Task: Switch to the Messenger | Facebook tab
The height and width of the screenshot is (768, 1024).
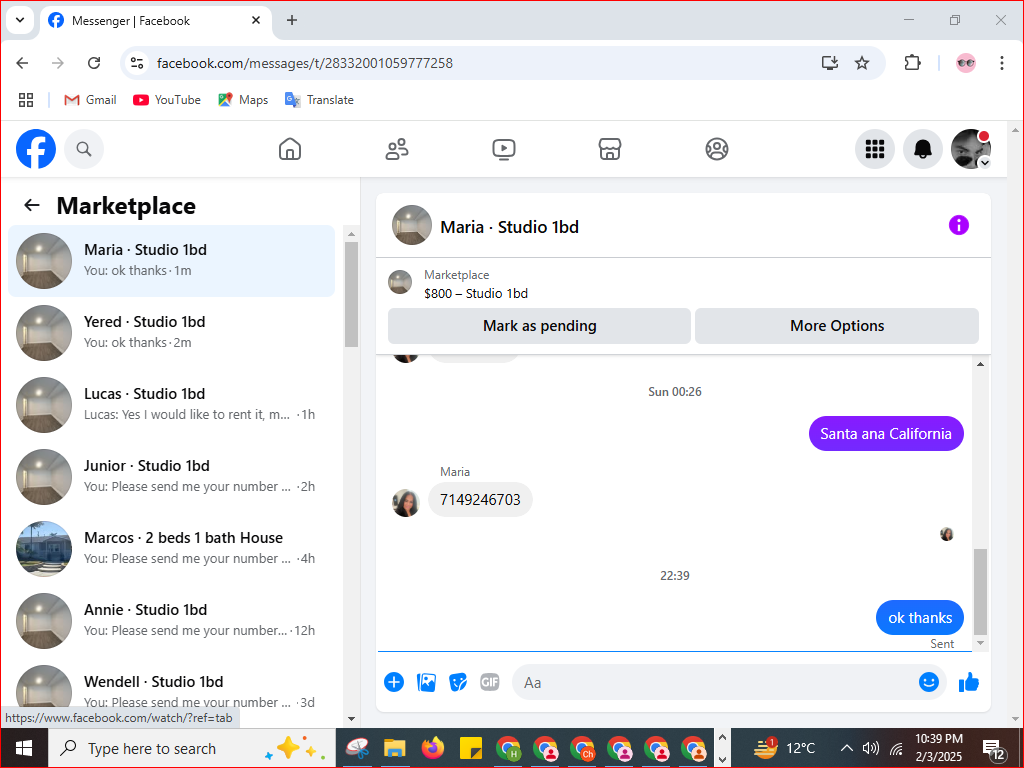Action: [x=156, y=21]
